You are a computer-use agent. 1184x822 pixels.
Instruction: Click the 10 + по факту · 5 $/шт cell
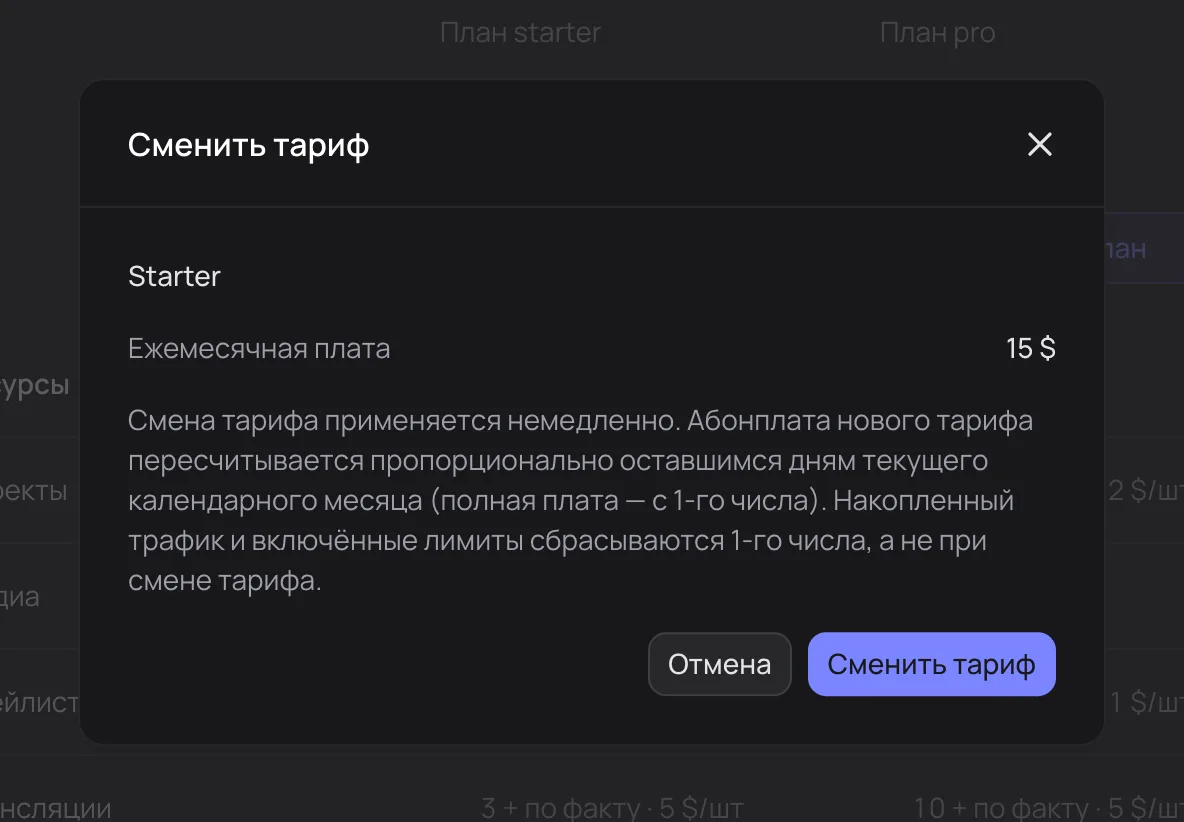(1049, 808)
